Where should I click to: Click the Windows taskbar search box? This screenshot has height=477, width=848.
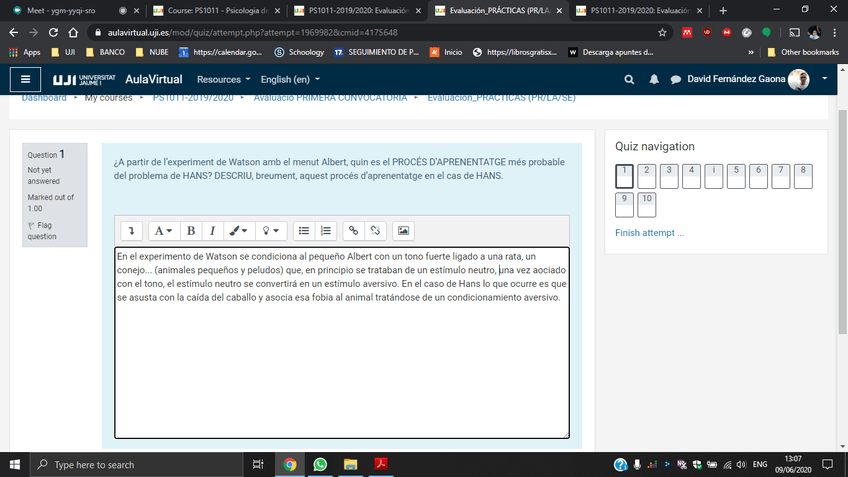(136, 465)
